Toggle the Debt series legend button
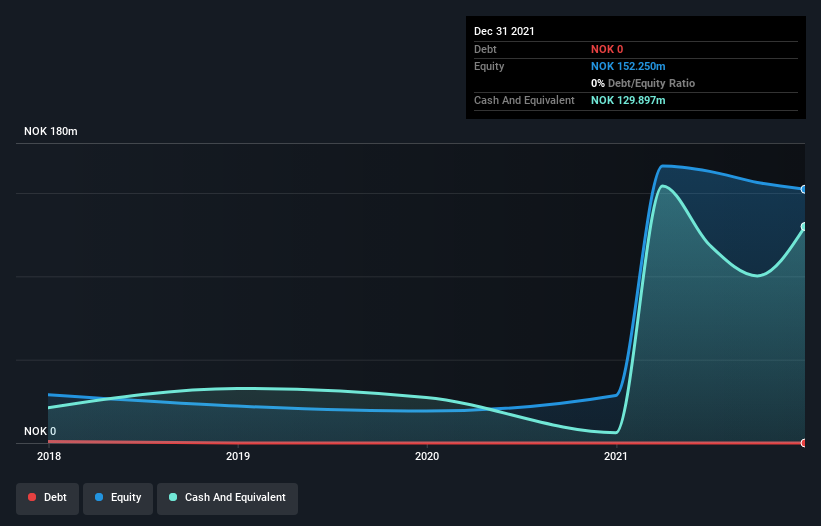 [x=48, y=498]
